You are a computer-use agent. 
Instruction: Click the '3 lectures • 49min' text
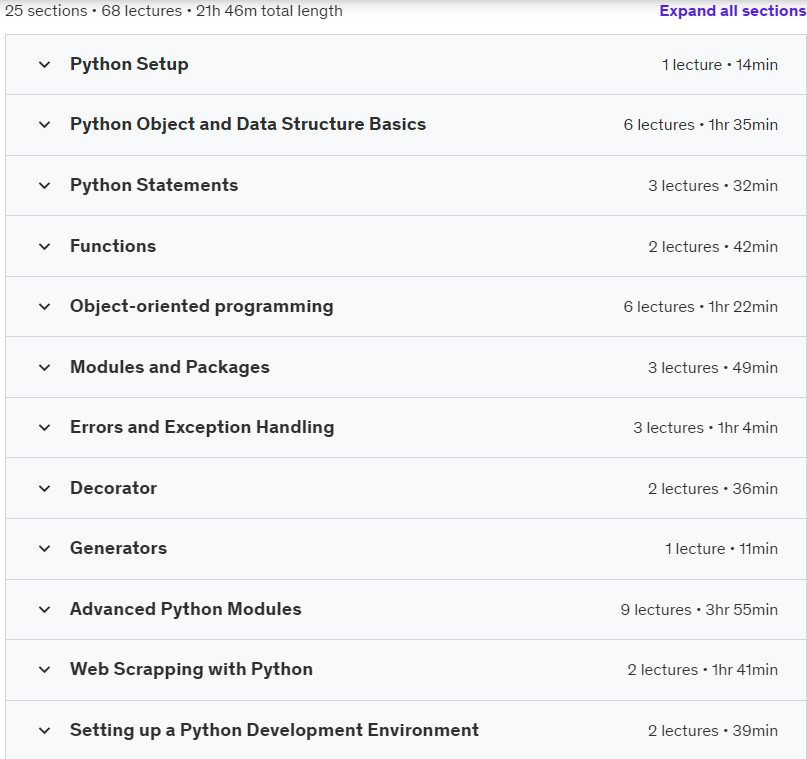tap(713, 368)
